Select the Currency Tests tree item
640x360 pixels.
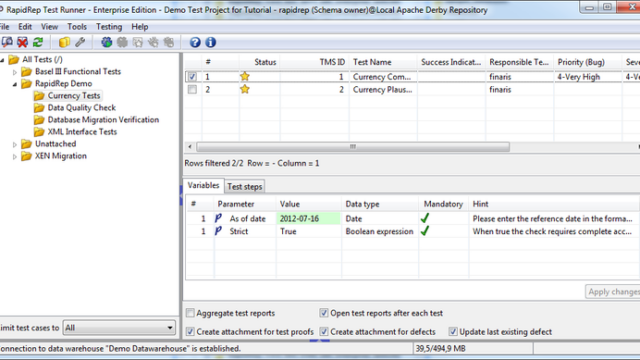(x=74, y=96)
